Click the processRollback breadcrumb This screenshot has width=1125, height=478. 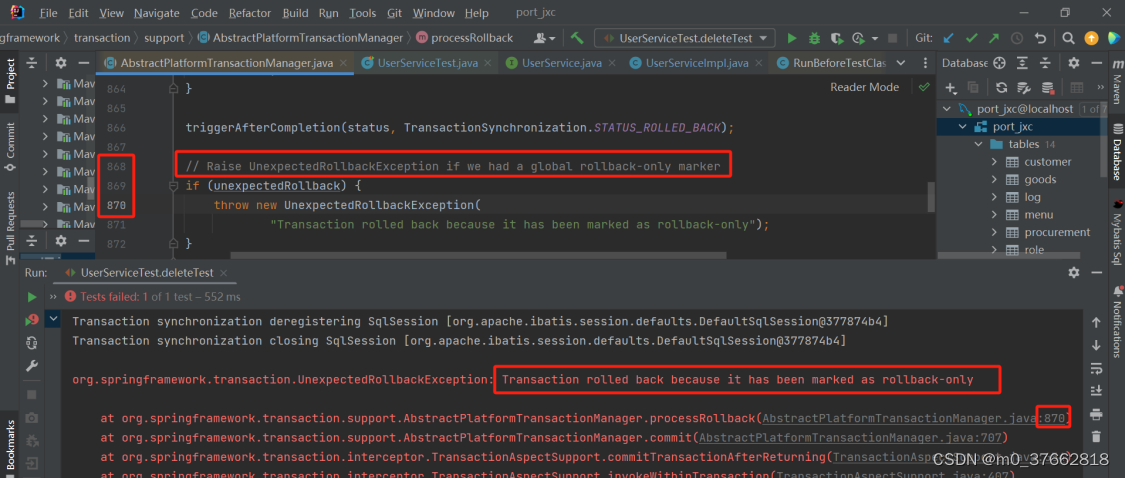pyautogui.click(x=472, y=38)
